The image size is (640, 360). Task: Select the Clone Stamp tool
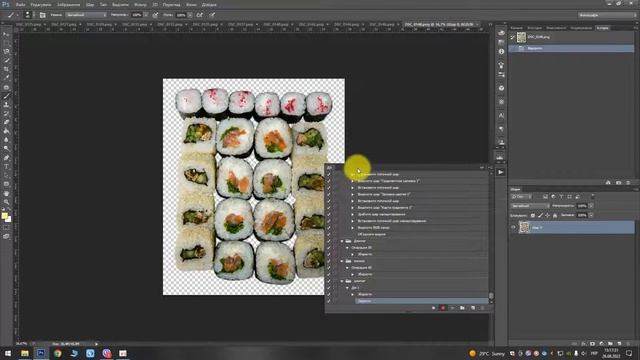coord(6,104)
